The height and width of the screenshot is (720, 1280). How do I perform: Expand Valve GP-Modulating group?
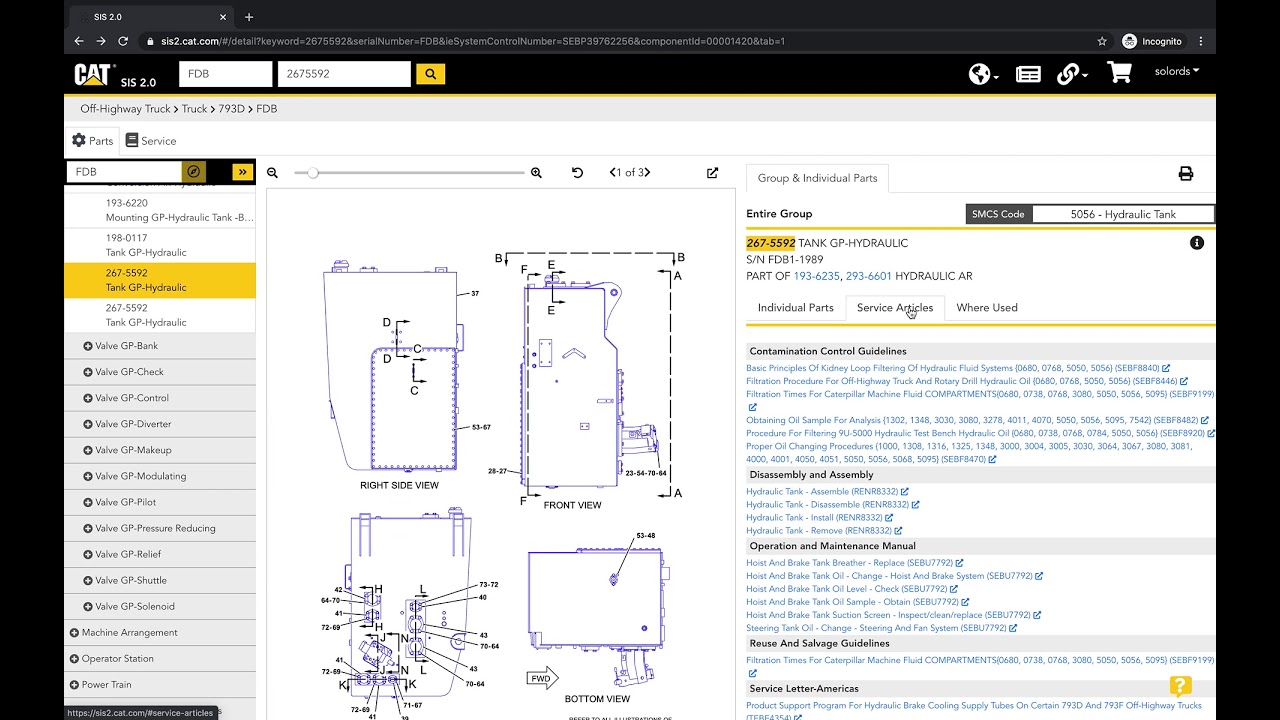(88, 476)
